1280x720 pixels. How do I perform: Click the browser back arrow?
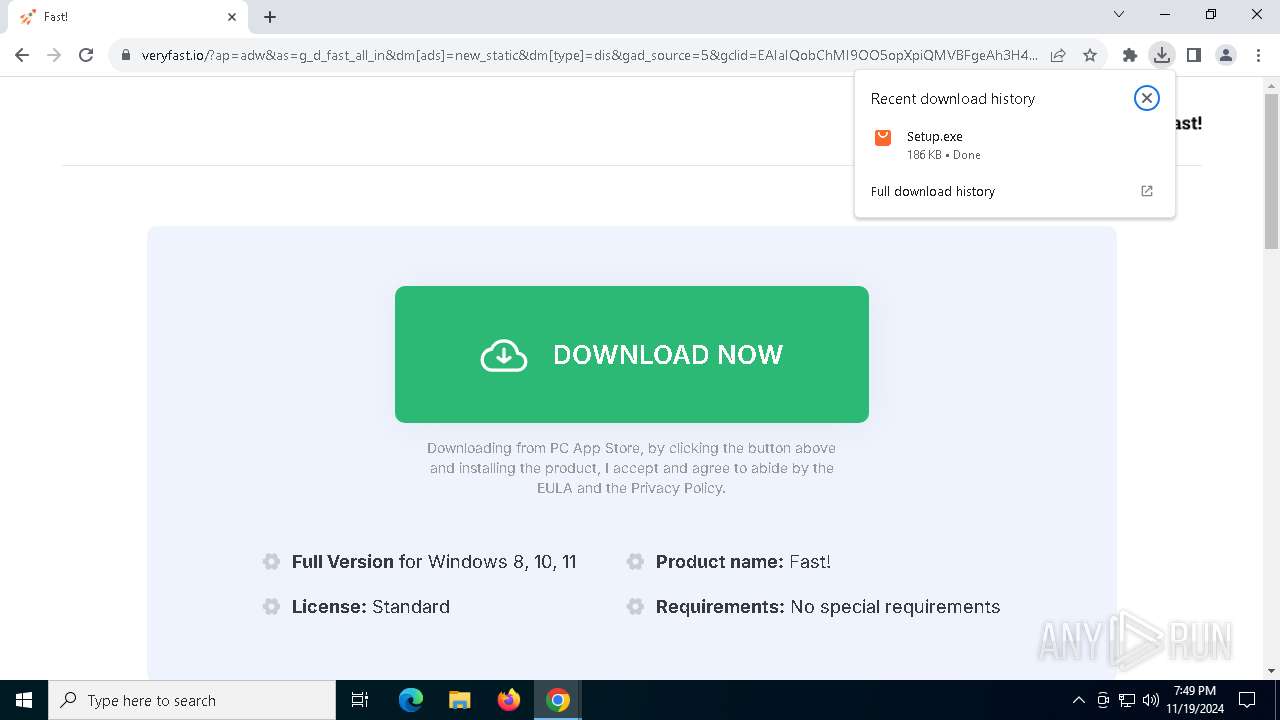pyautogui.click(x=22, y=55)
